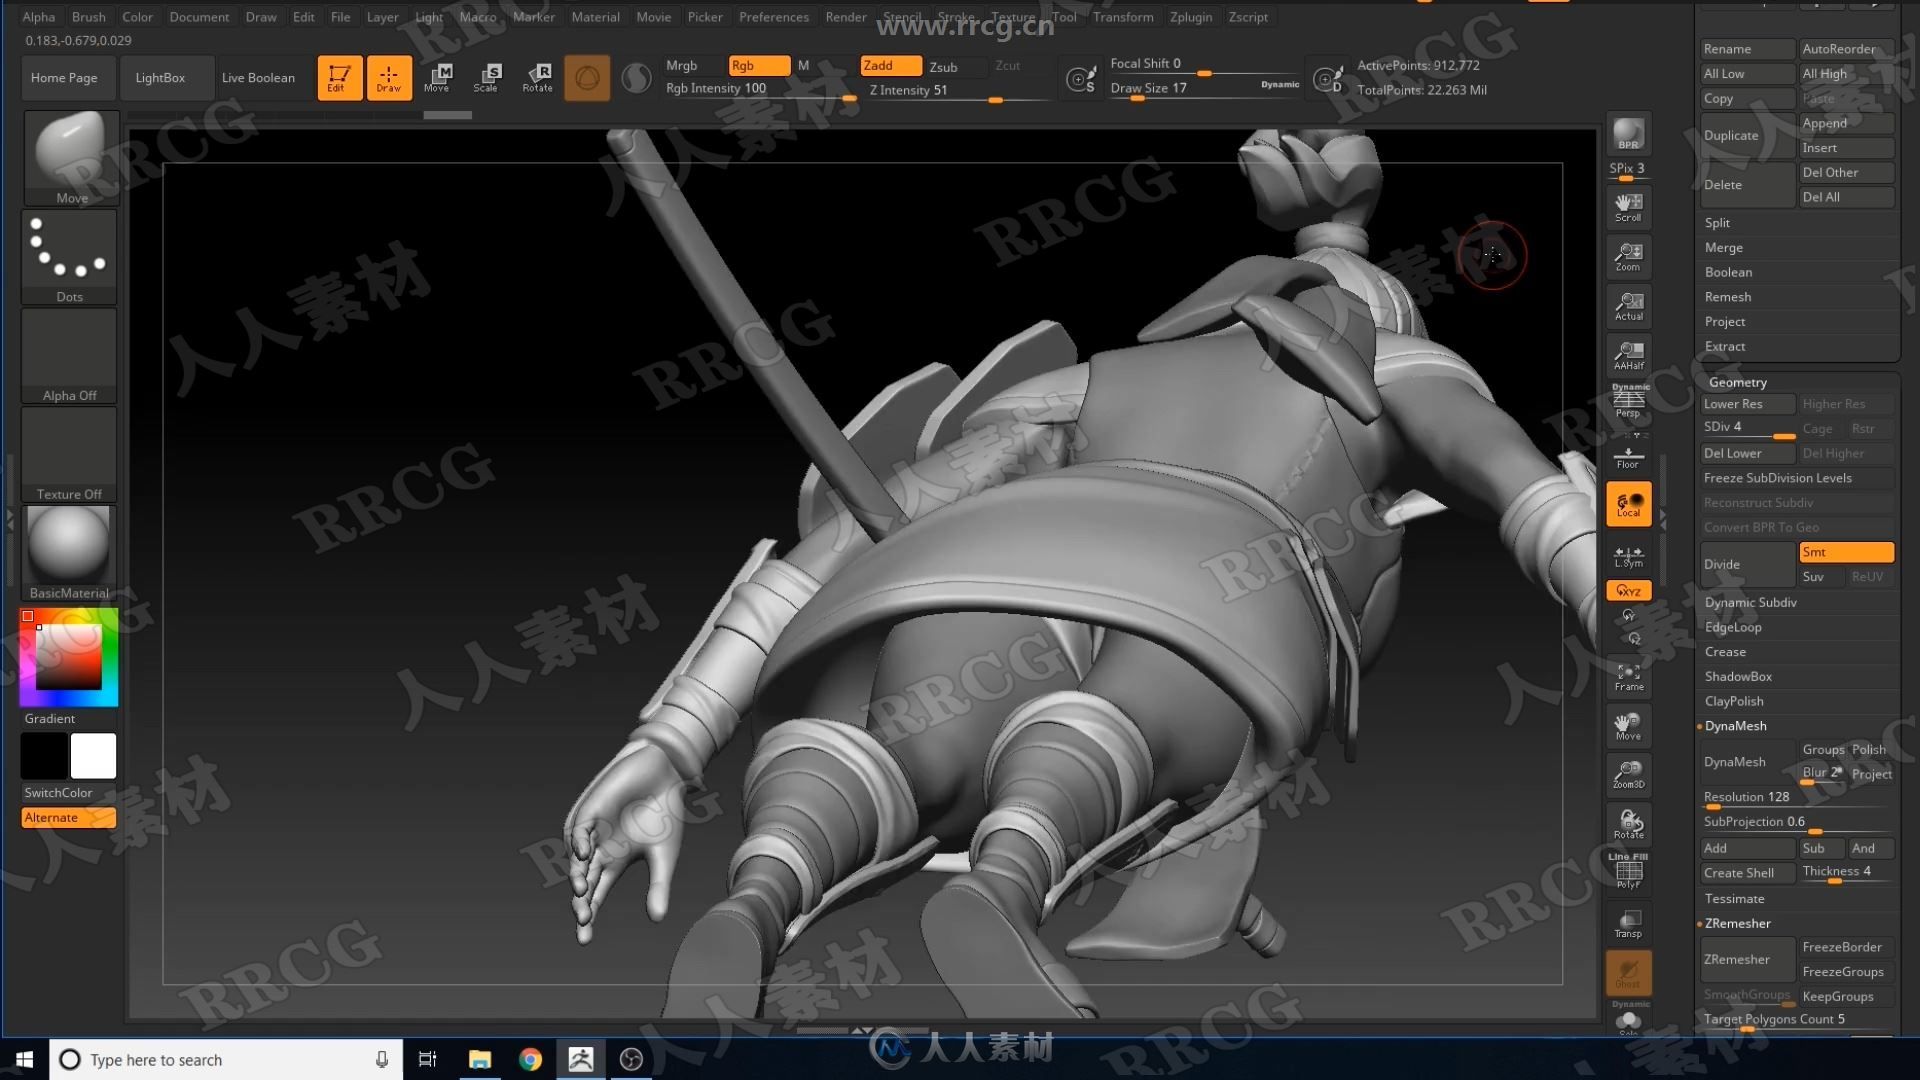Toggle Smt smoothing on Divide
The image size is (1920, 1080).
click(1846, 552)
